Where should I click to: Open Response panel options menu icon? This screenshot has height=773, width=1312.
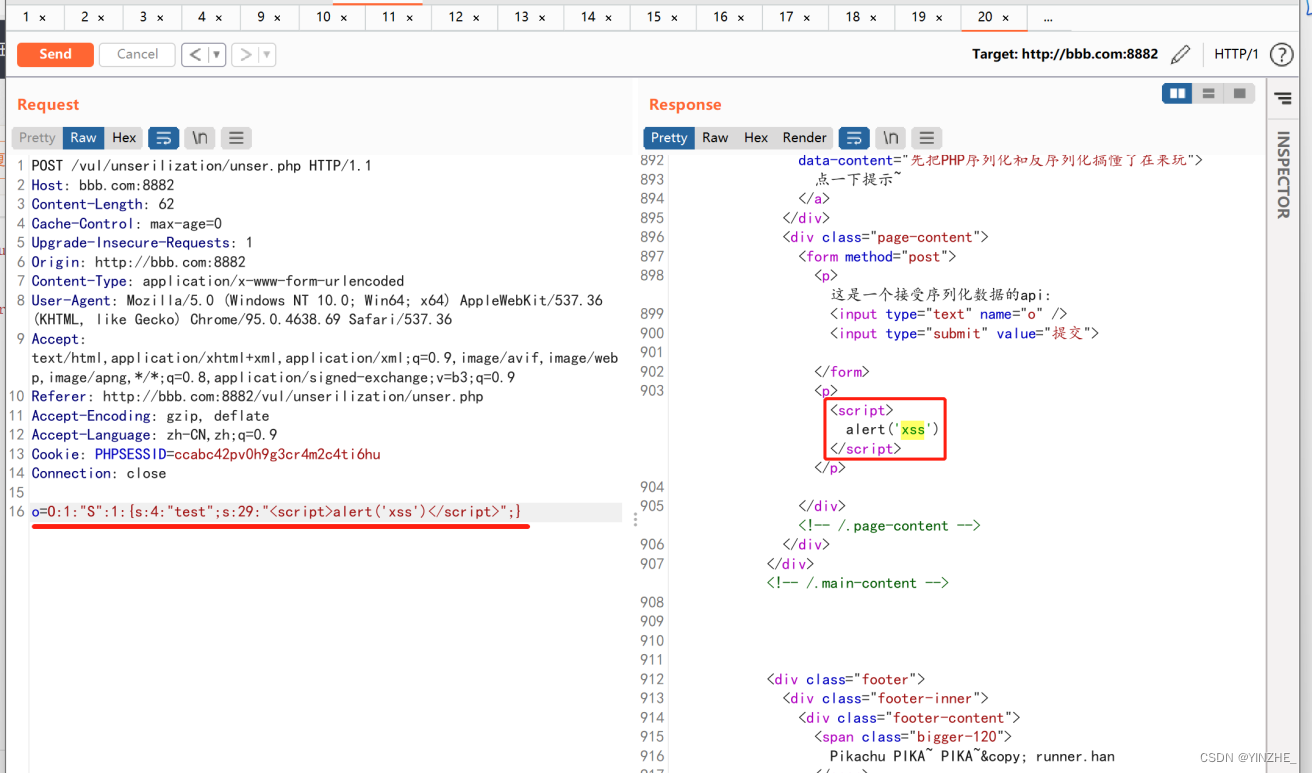click(x=927, y=138)
